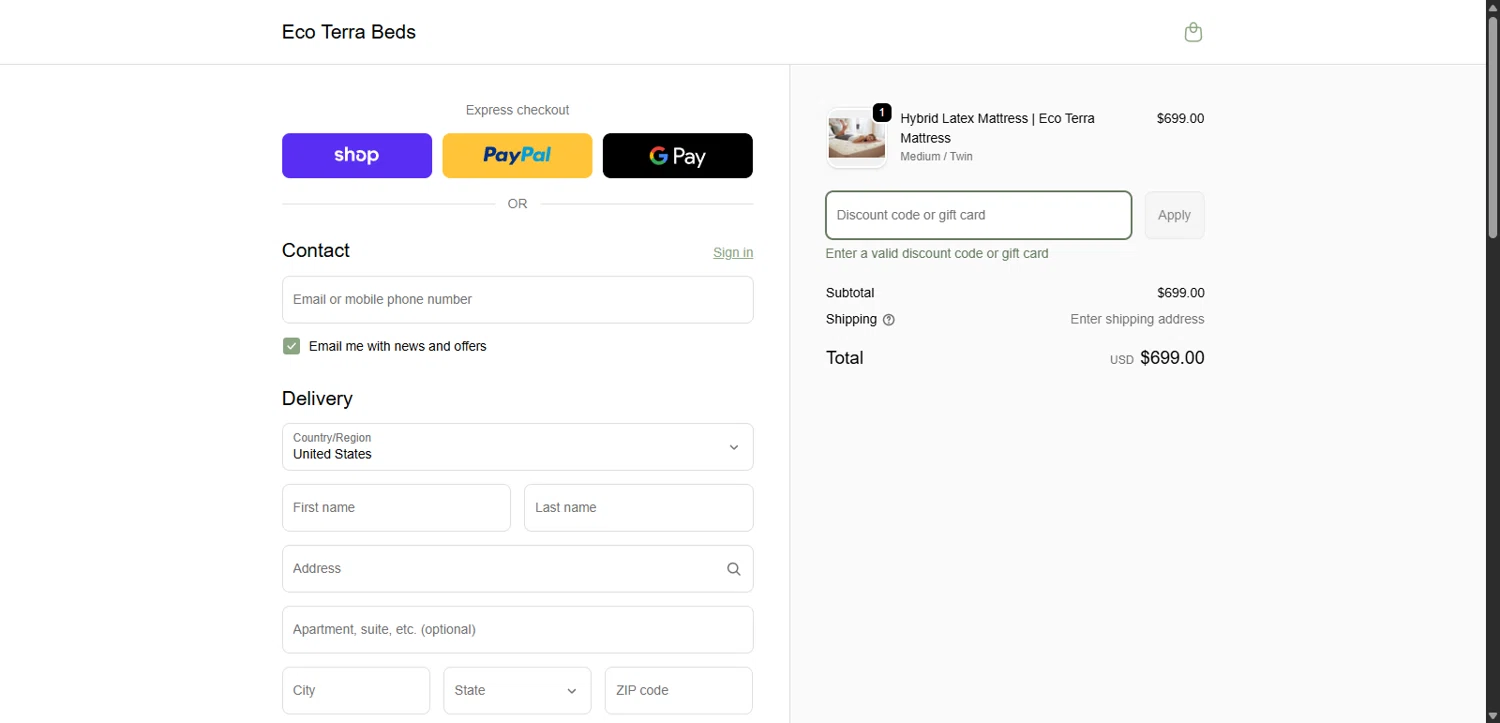Click the discount code validation message

pos(937,254)
